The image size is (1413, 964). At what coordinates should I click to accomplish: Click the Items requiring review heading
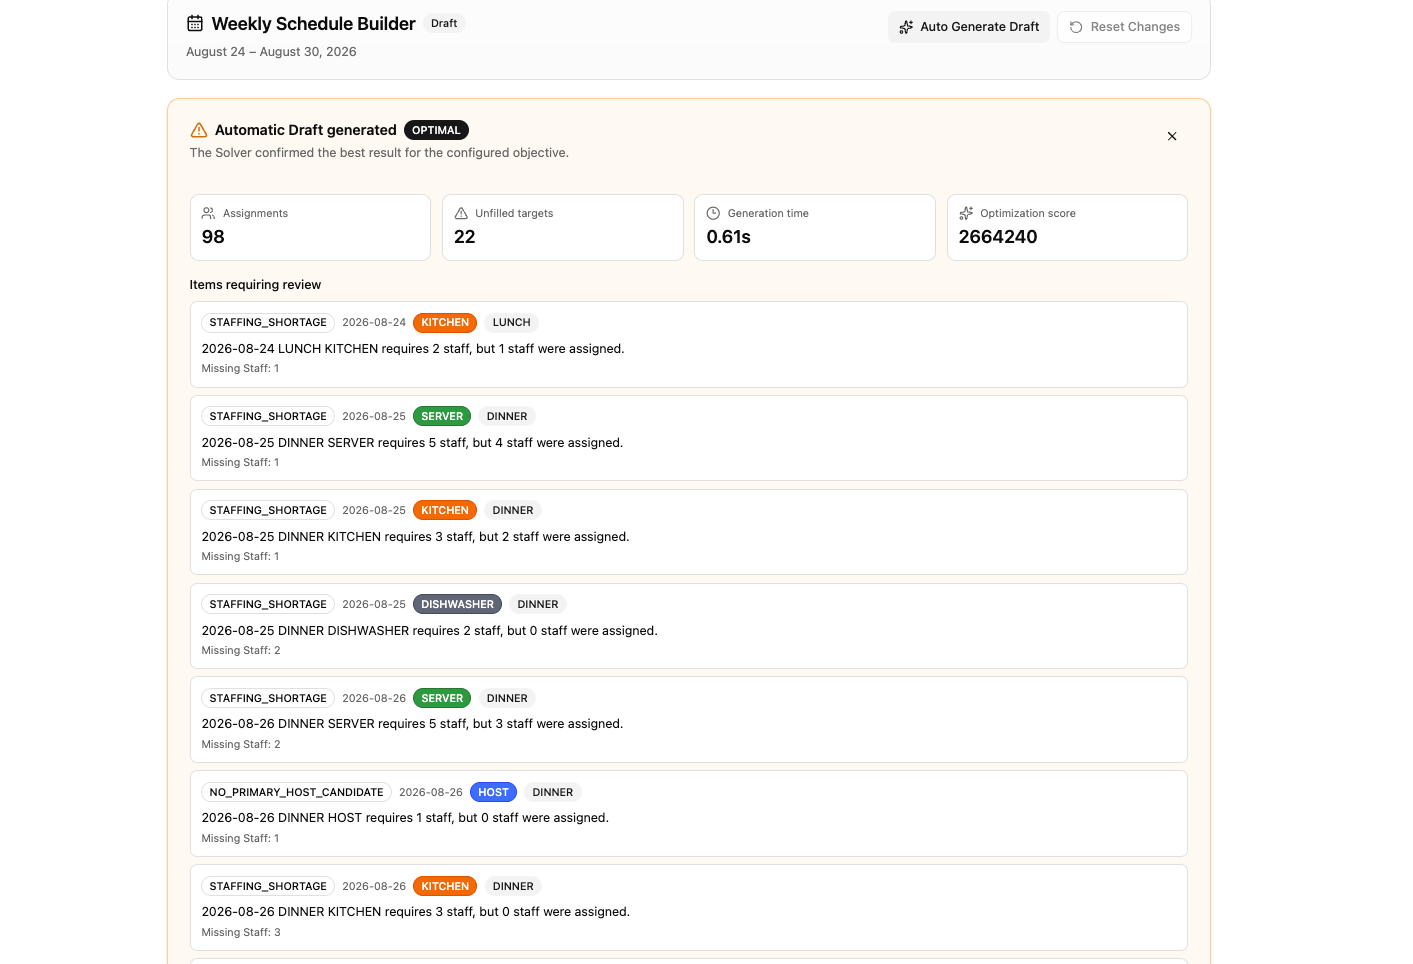[255, 285]
